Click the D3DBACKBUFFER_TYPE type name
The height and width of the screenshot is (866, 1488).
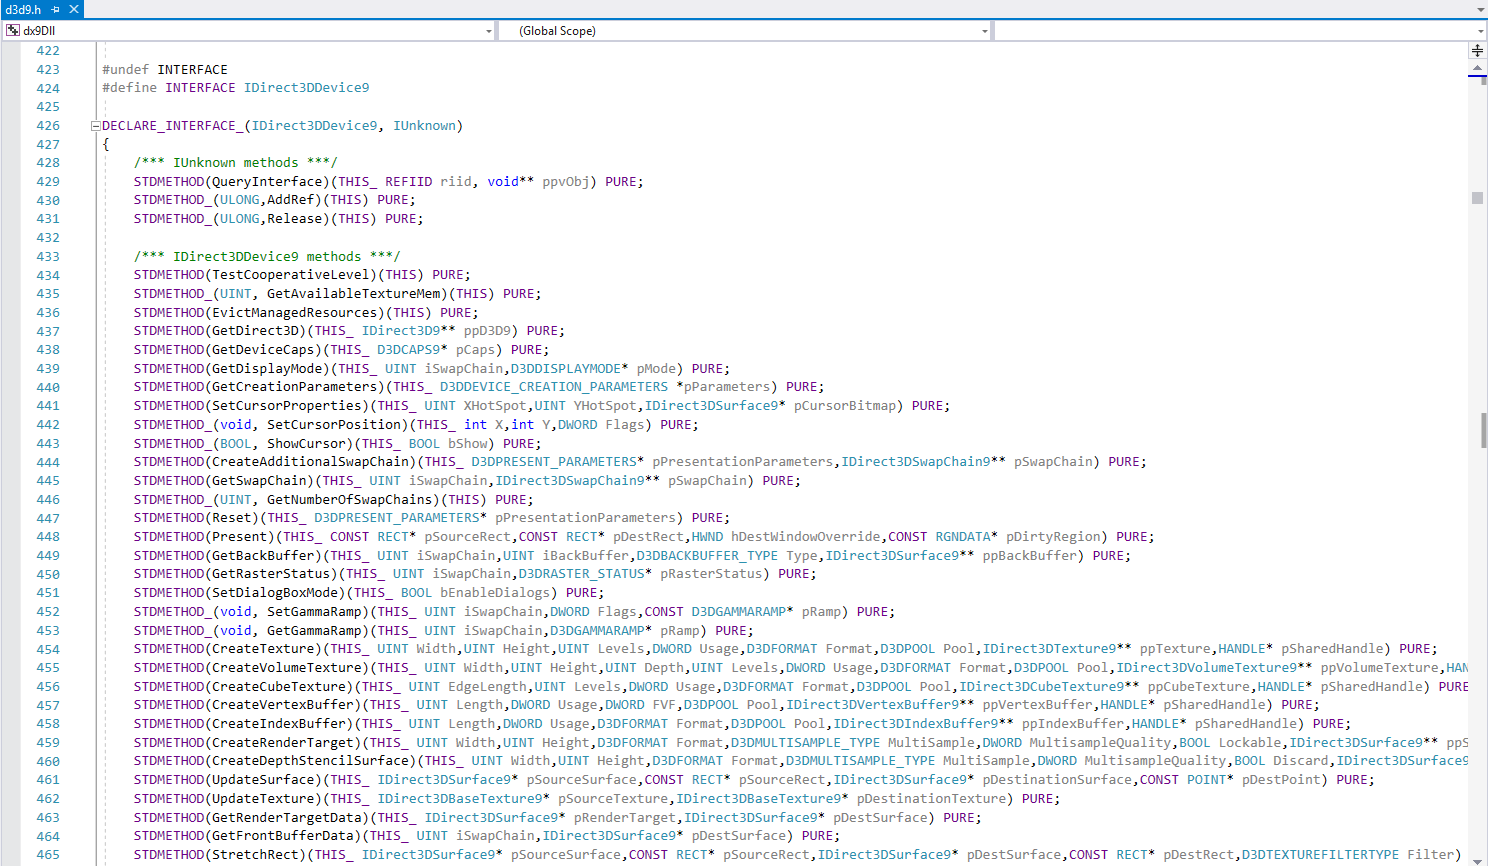[707, 556]
